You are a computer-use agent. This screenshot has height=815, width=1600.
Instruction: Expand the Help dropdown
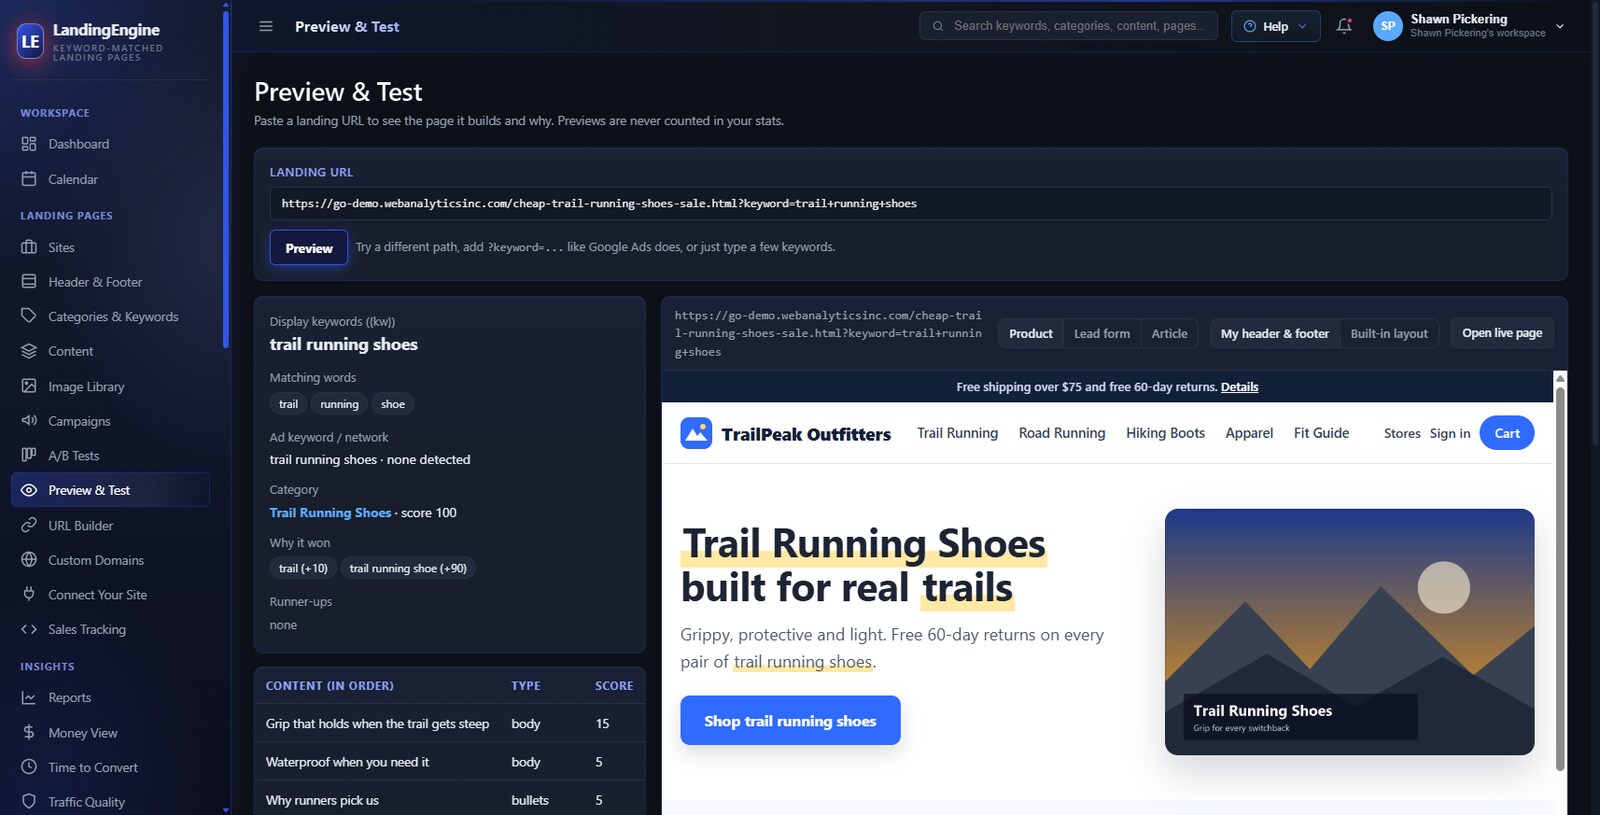tap(1275, 26)
